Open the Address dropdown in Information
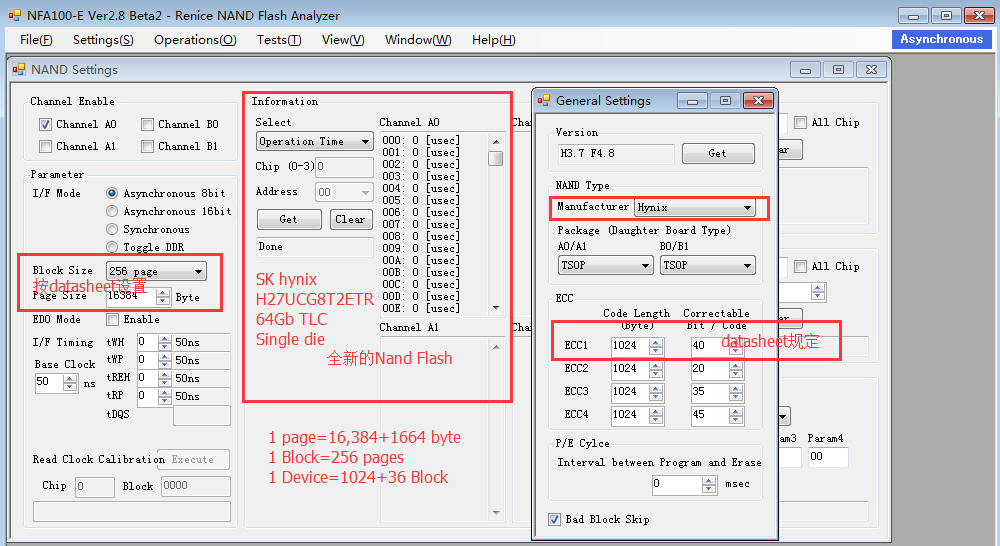The height and width of the screenshot is (546, 1000). click(x=344, y=192)
